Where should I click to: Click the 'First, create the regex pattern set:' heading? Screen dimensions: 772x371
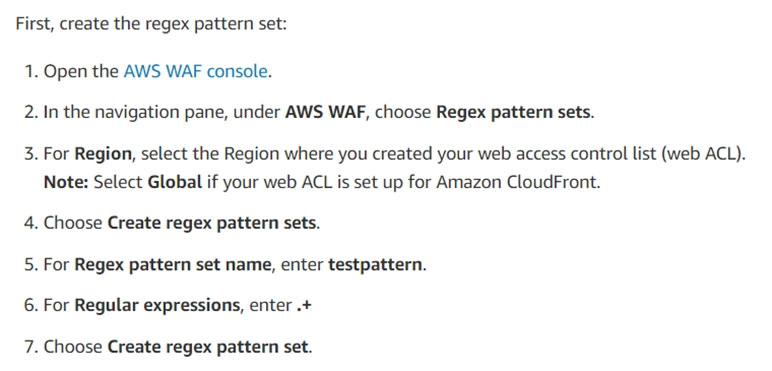click(x=151, y=24)
